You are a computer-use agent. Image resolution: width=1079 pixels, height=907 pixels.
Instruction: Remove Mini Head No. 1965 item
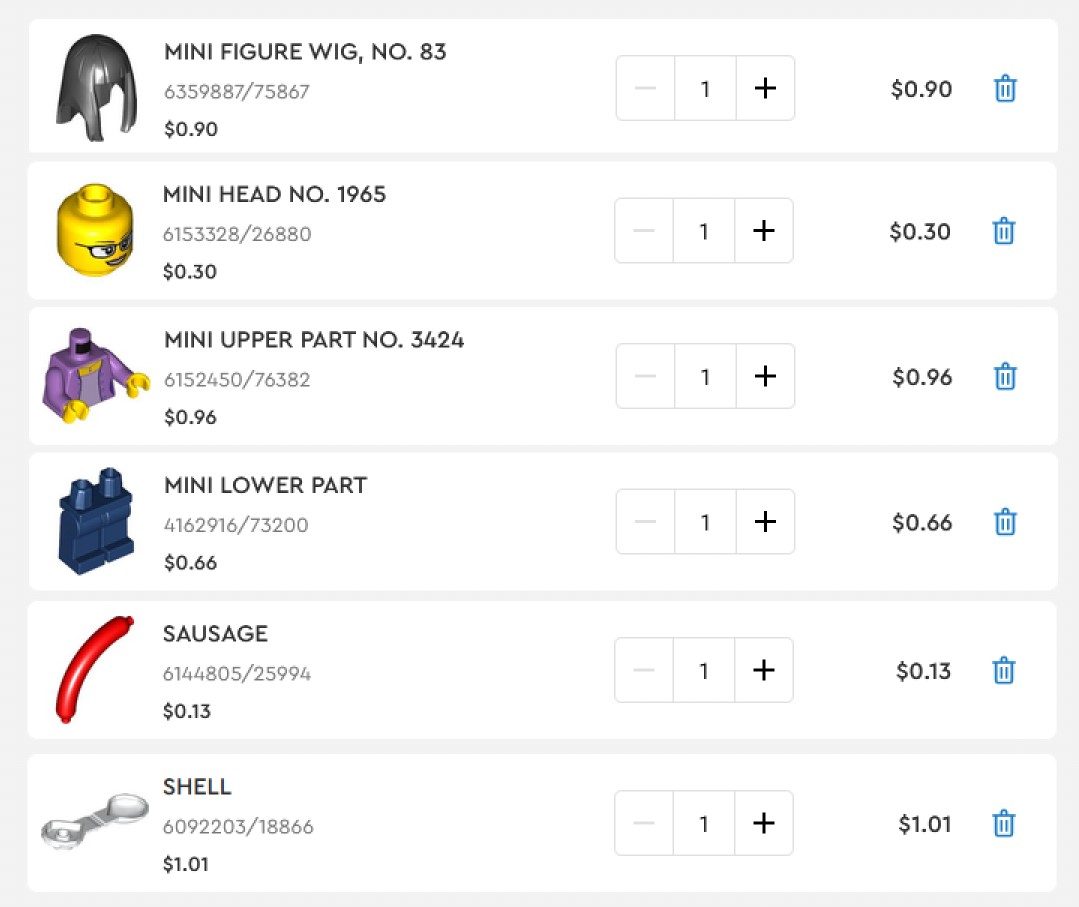pos(1004,232)
